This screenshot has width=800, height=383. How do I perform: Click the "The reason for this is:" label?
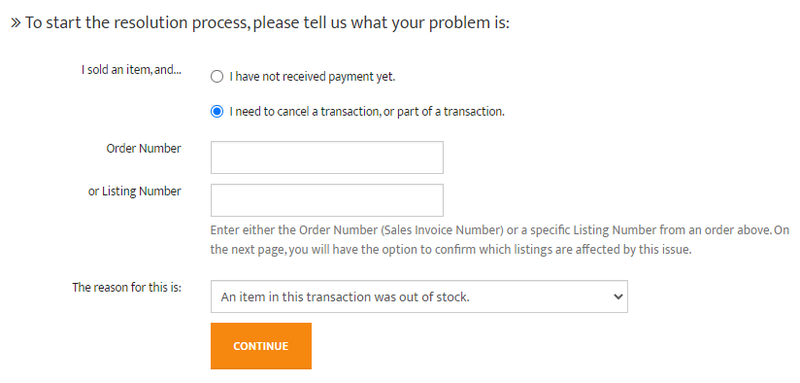tap(127, 287)
